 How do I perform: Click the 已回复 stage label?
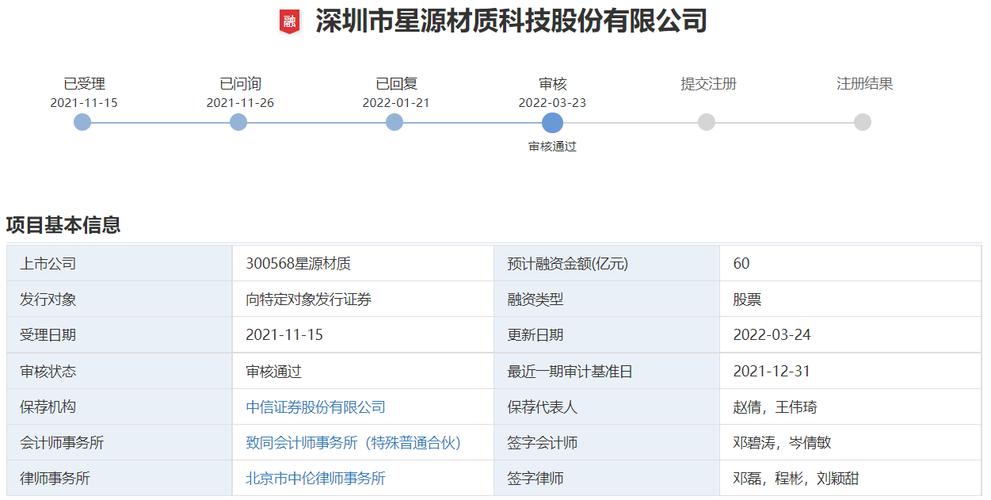tap(396, 83)
